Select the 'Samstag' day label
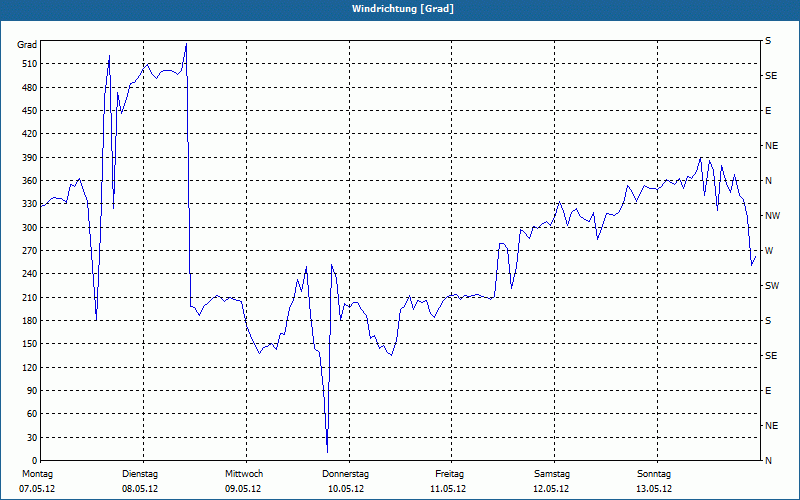 552,474
